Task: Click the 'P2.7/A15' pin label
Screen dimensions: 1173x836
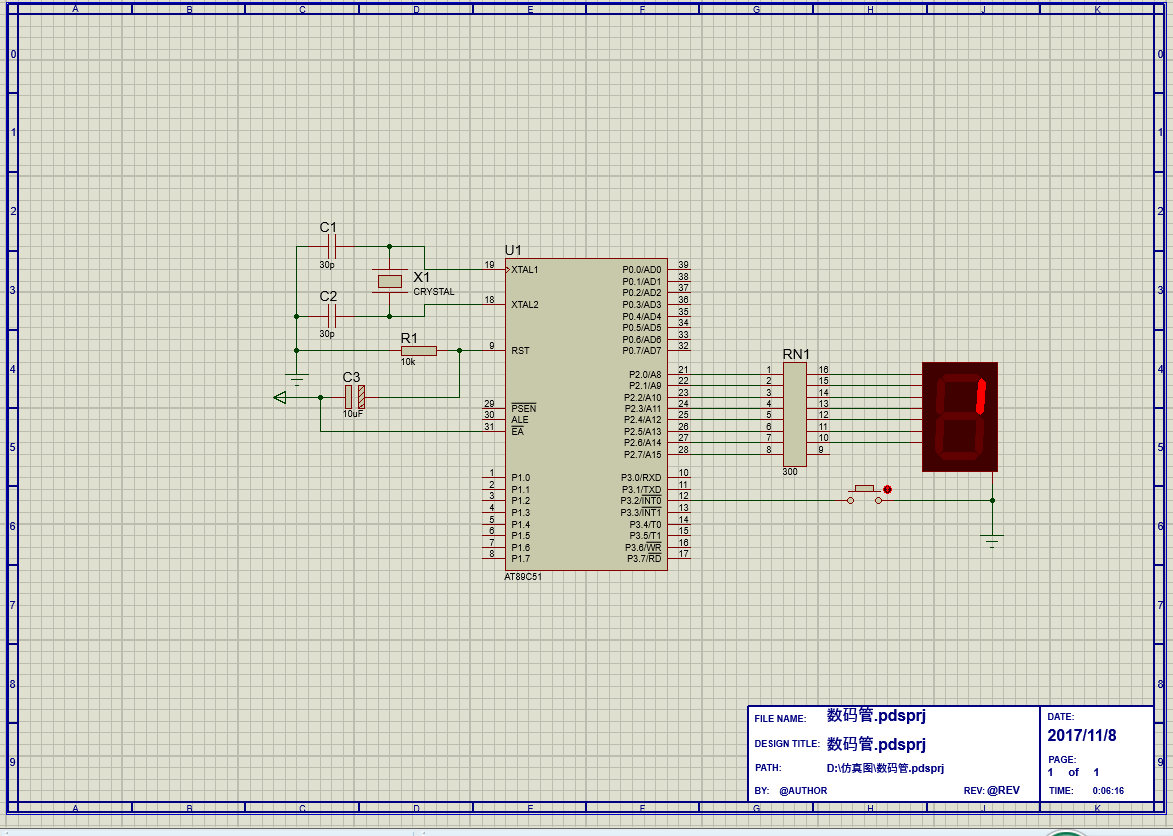Action: [x=643, y=455]
